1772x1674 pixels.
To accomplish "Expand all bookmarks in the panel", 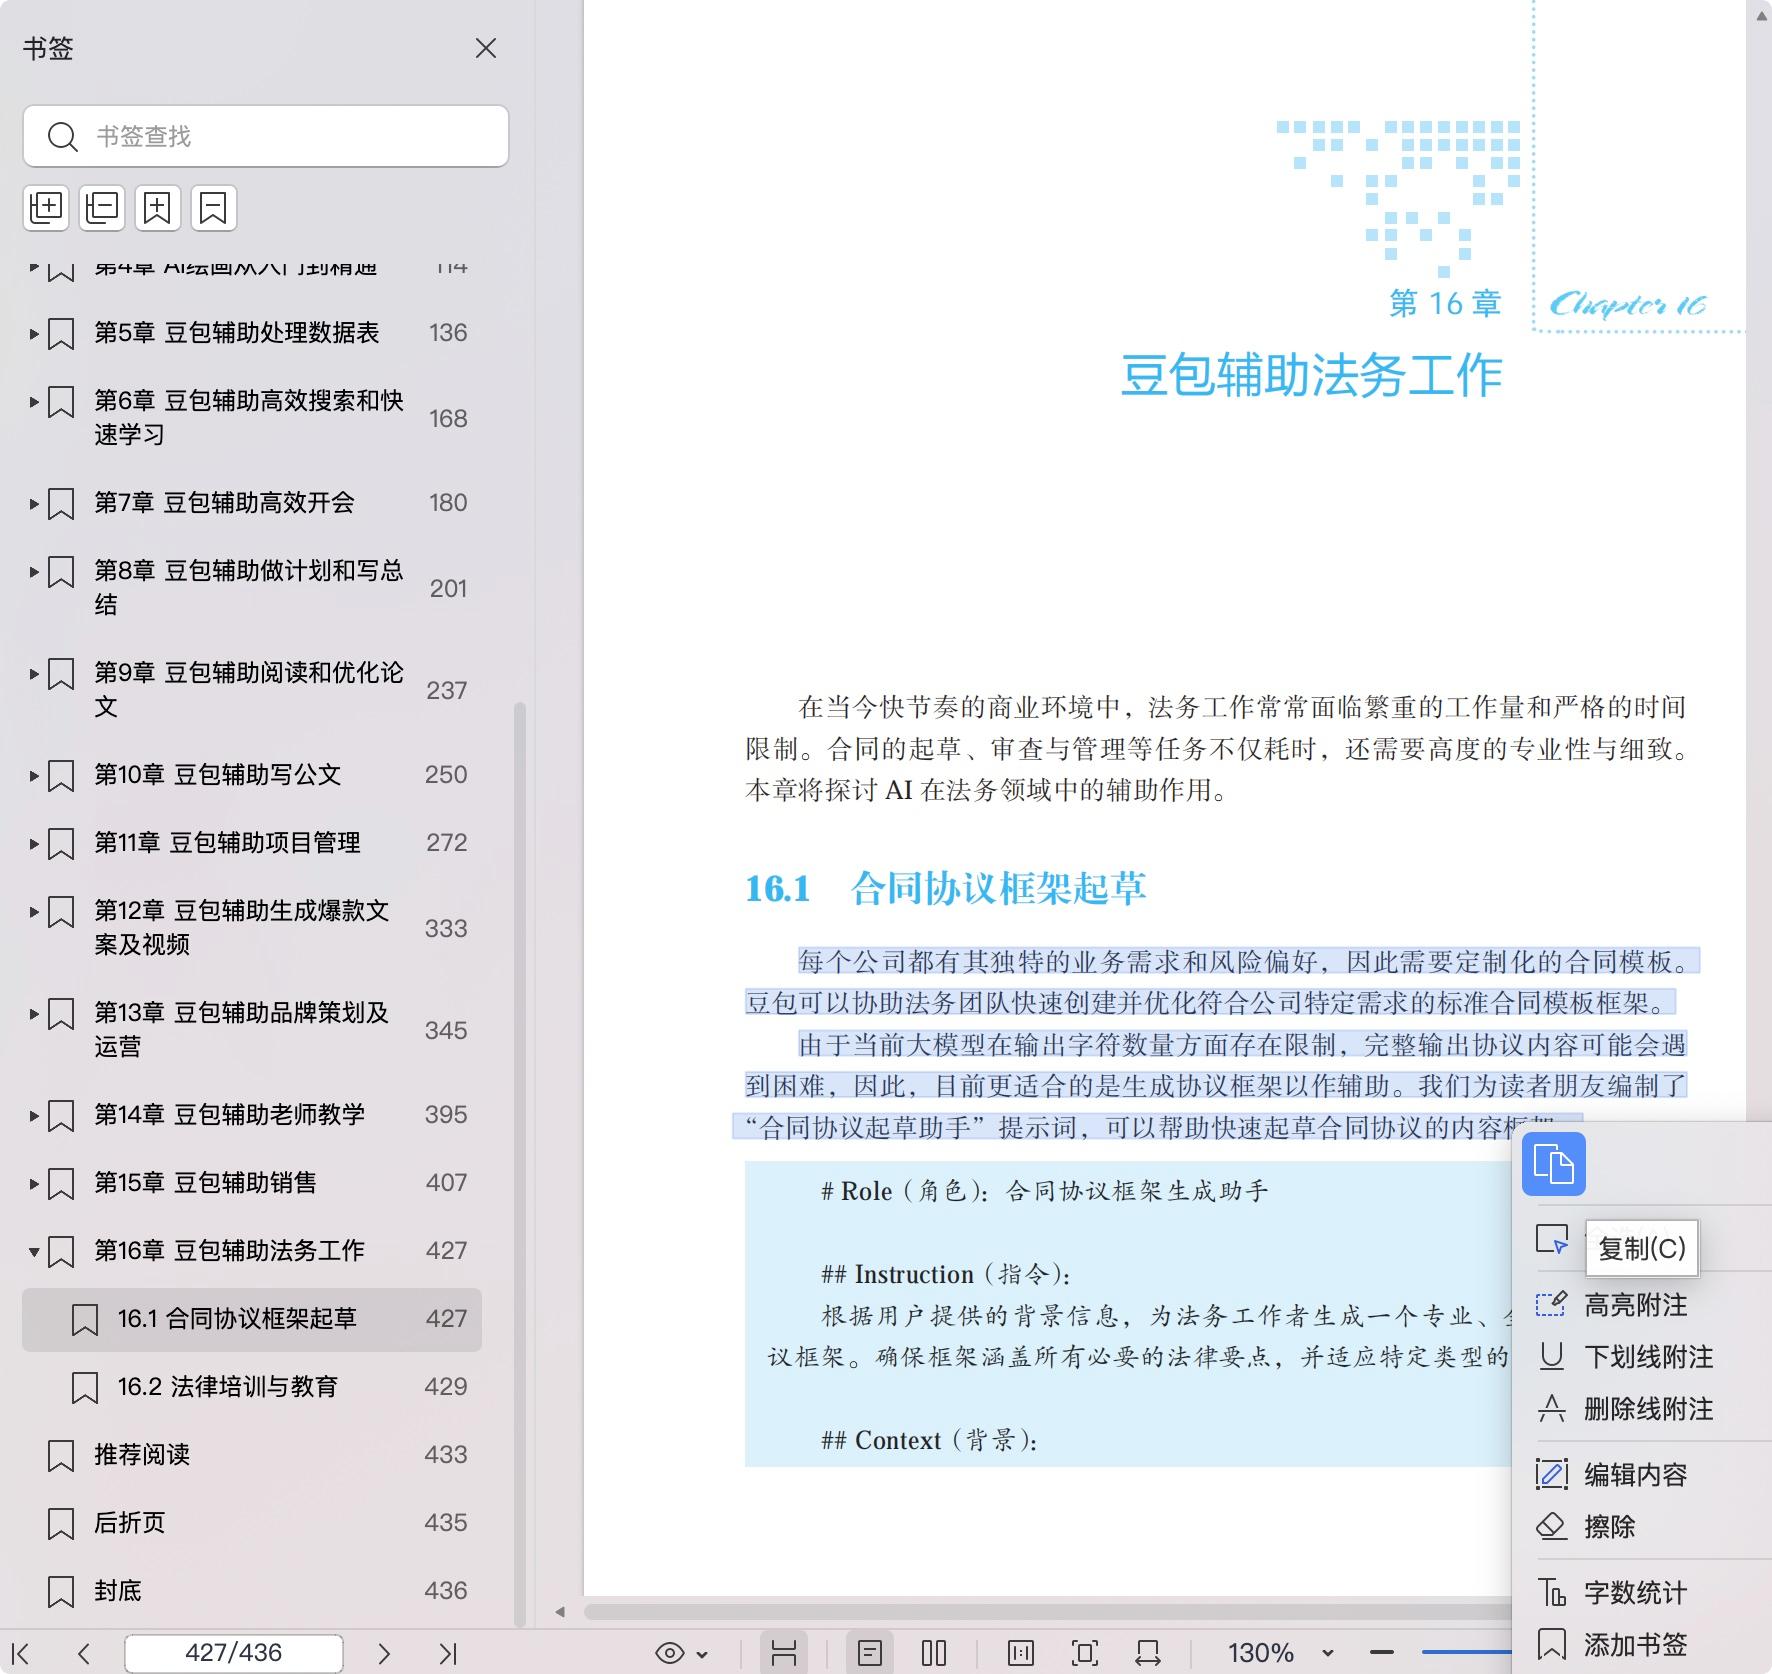I will tap(46, 208).
